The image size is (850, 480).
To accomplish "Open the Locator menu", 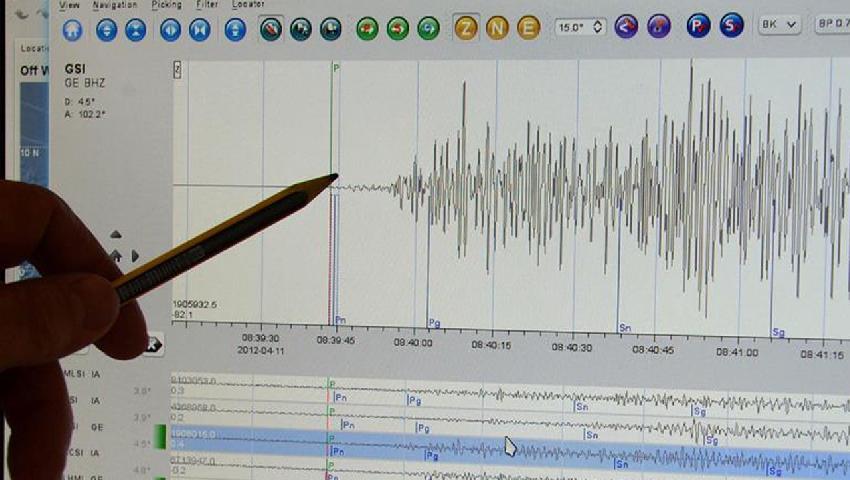I will [x=248, y=5].
